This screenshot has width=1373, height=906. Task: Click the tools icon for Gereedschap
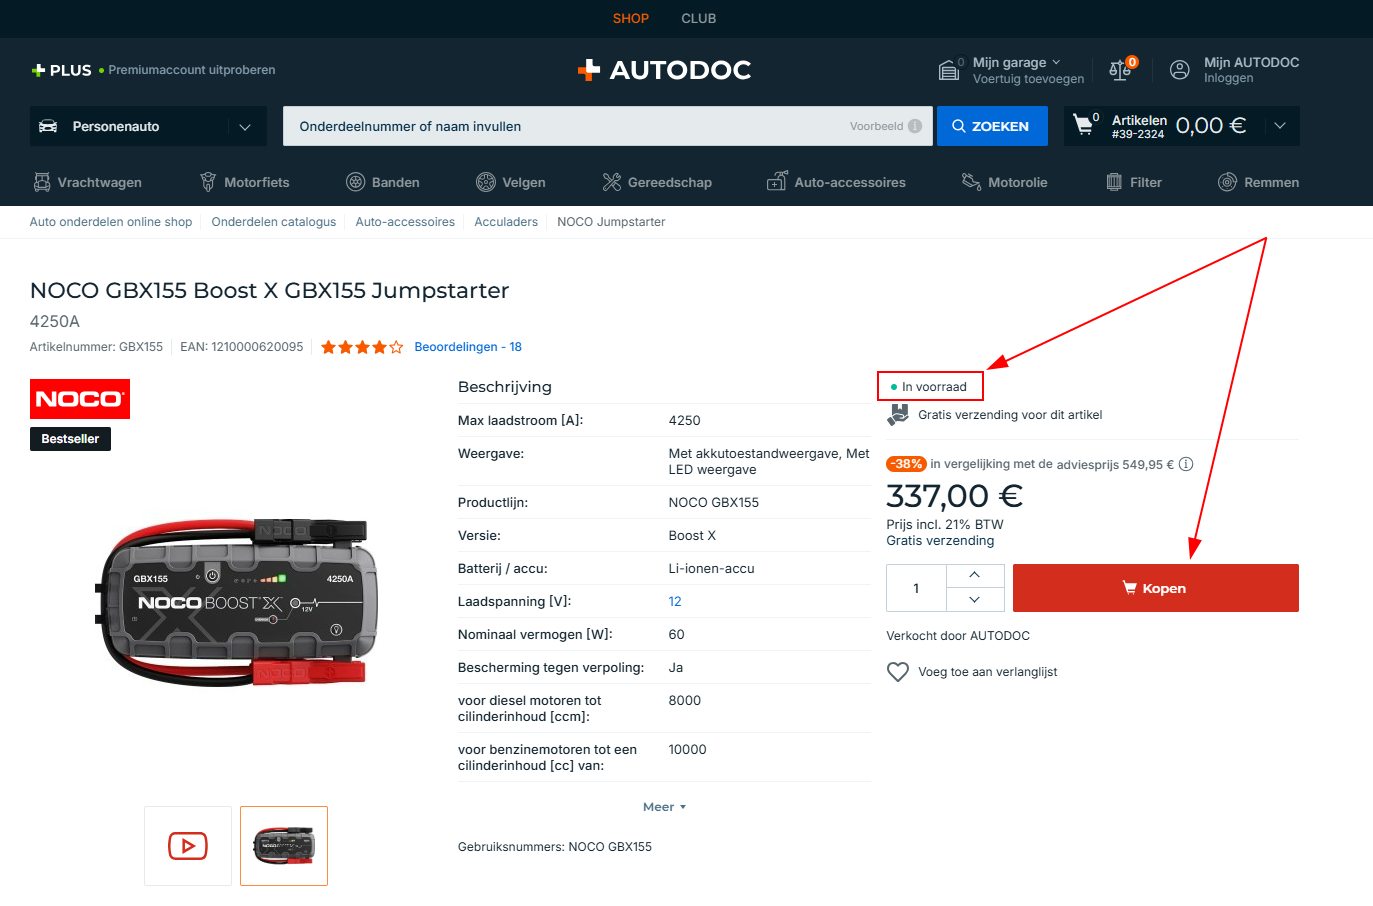point(612,182)
